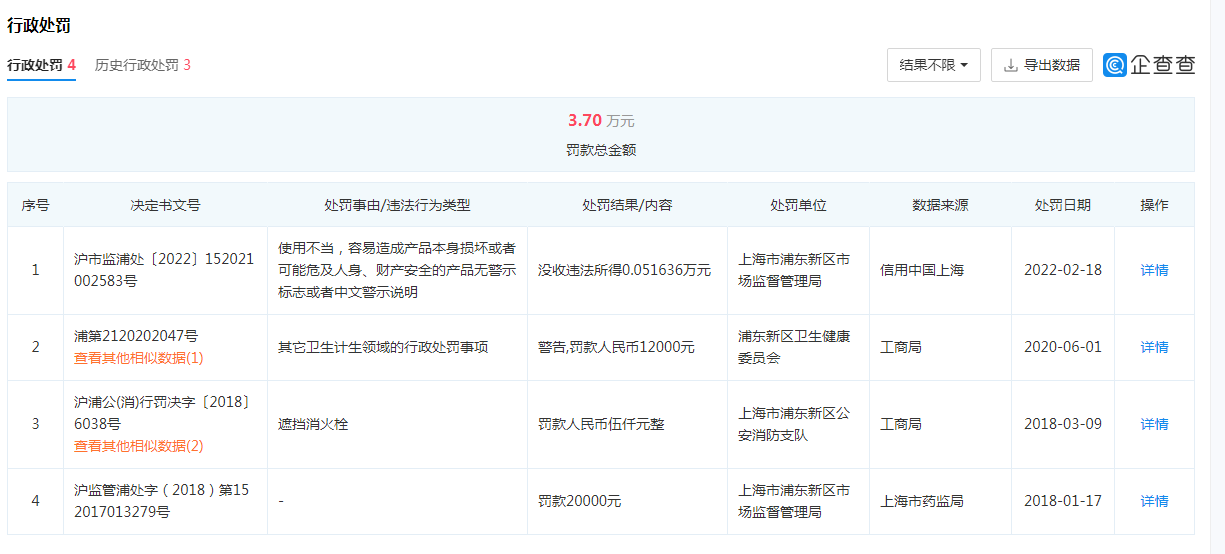Screen dimensions: 1225x554
Task: Click the 决定书文号 column header
Action: pos(165,205)
